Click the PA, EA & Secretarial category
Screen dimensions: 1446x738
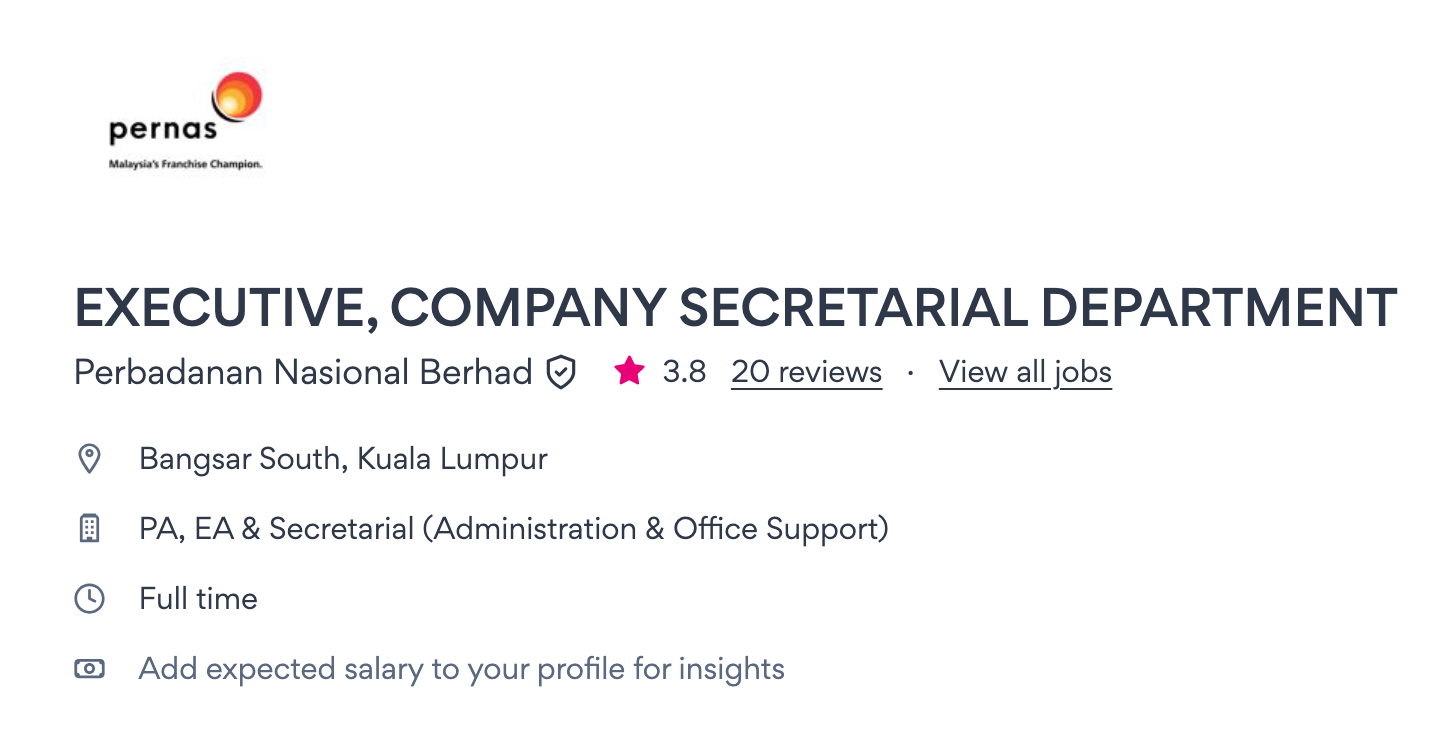[x=276, y=529]
